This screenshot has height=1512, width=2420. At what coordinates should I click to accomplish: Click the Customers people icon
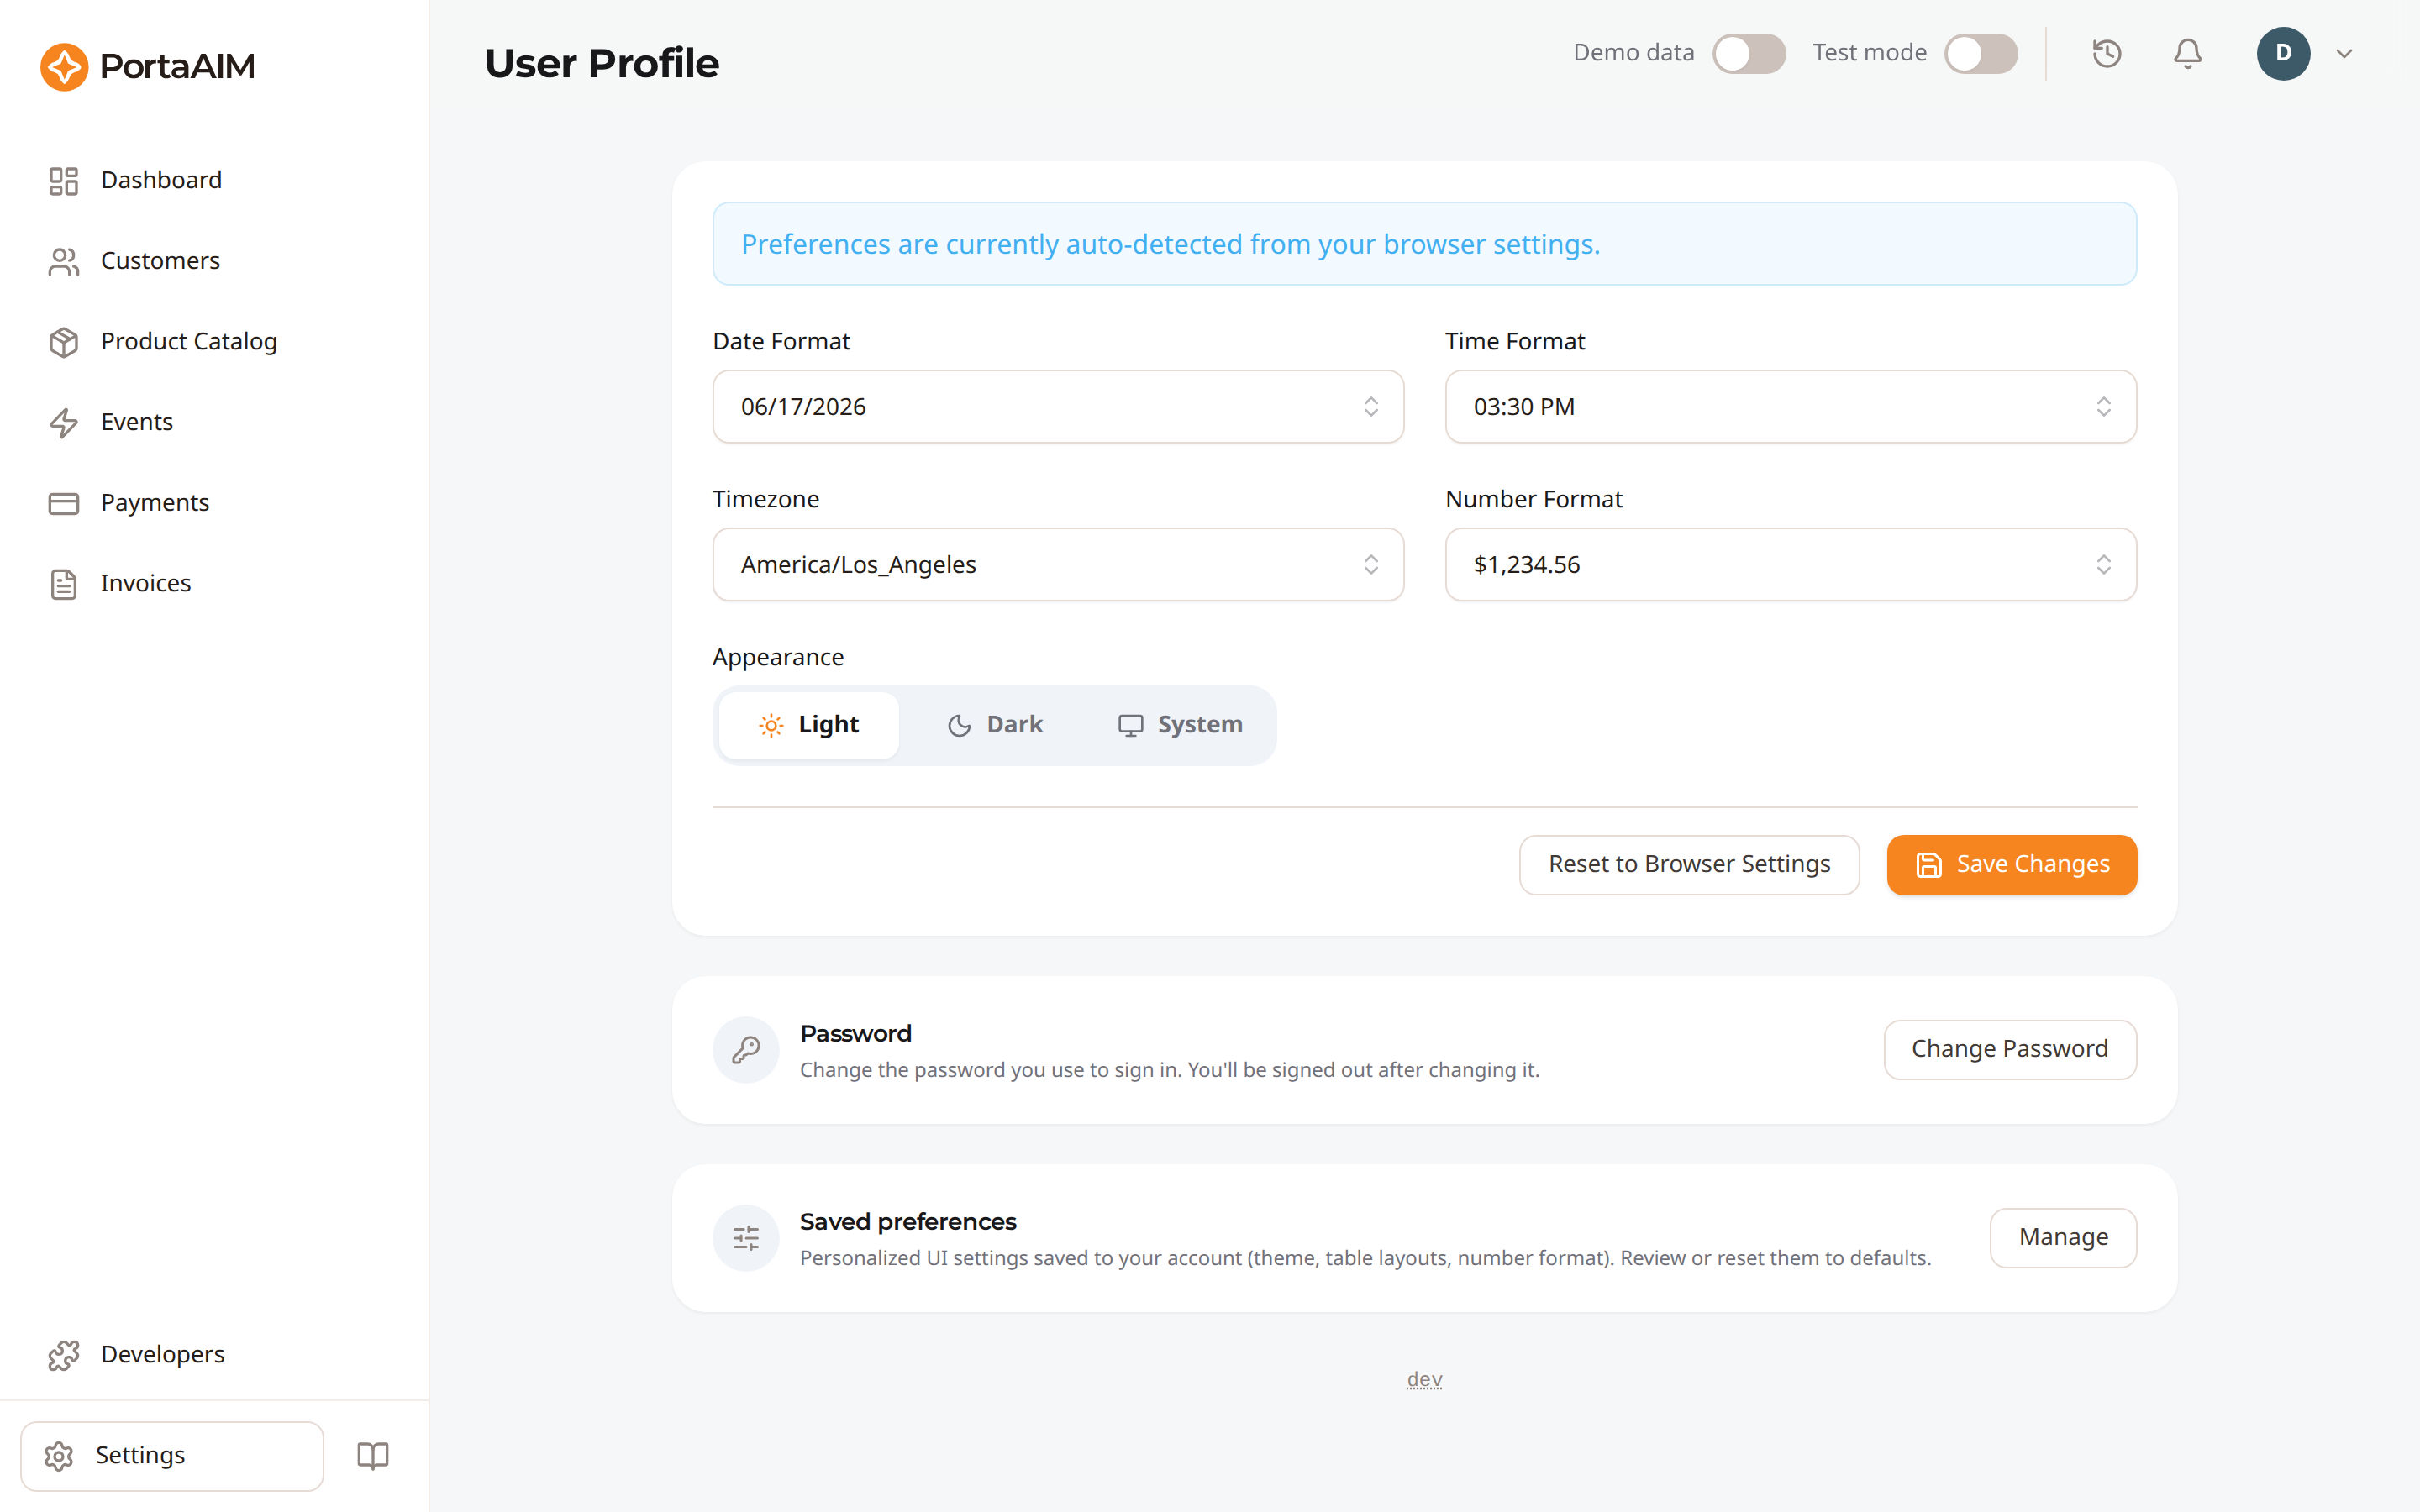coord(64,261)
